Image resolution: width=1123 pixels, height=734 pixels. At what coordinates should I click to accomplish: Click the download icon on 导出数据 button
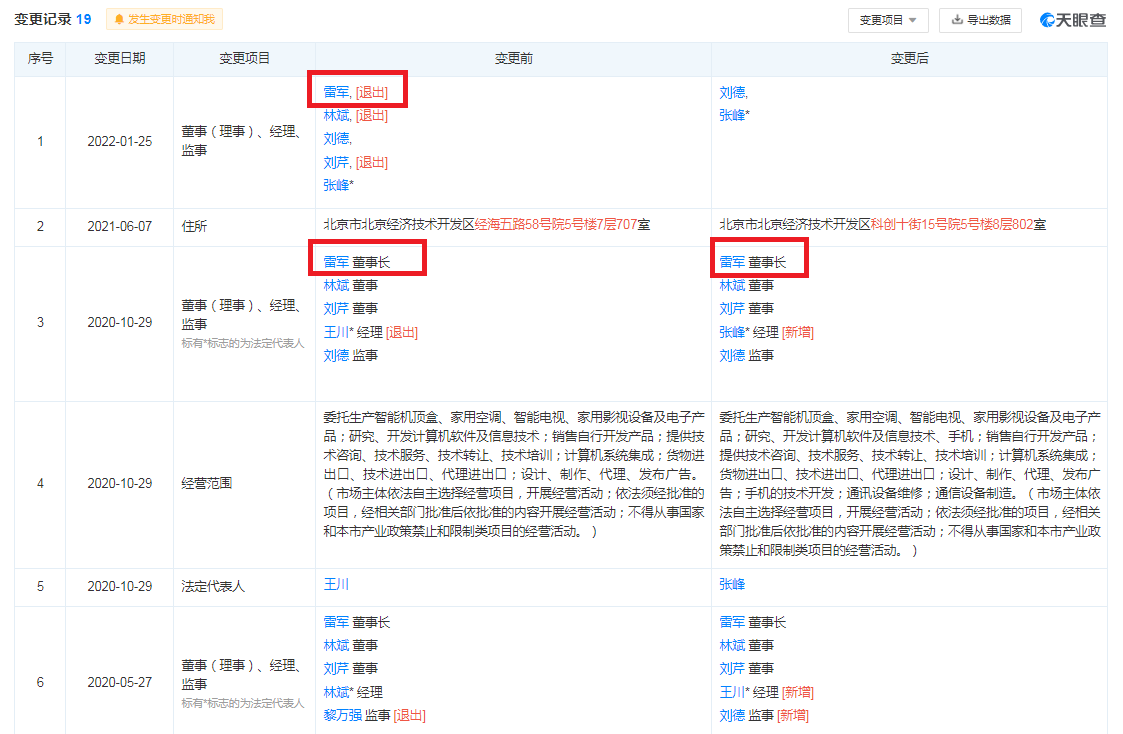tap(956, 19)
